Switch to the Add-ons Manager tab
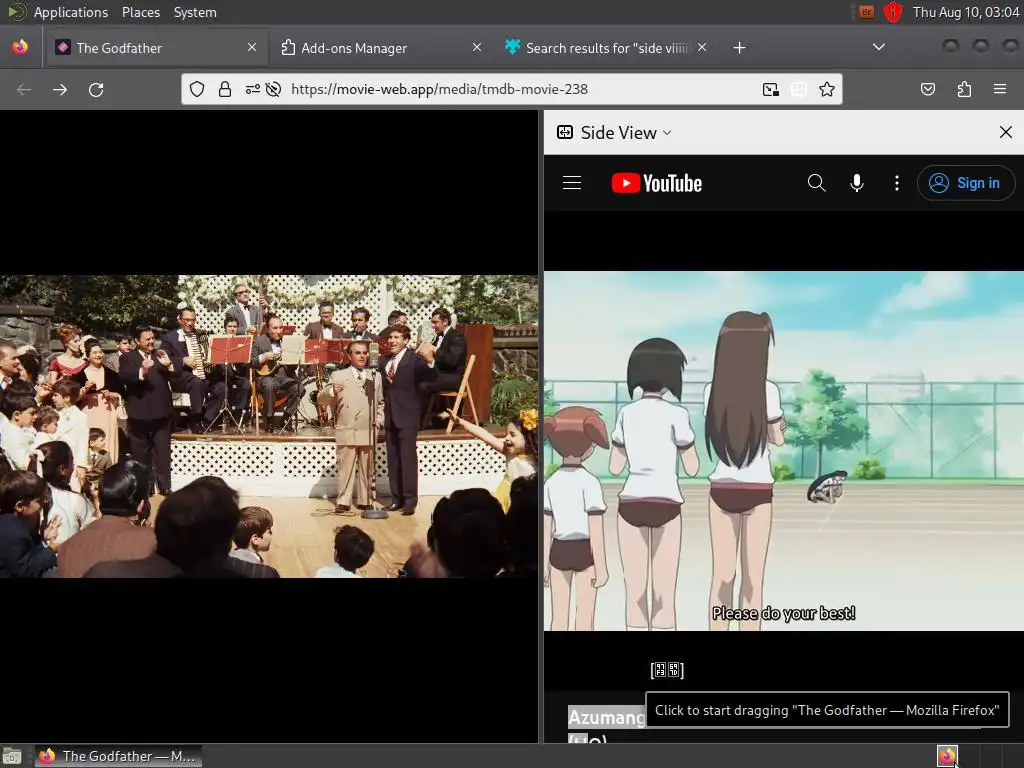 [380, 48]
